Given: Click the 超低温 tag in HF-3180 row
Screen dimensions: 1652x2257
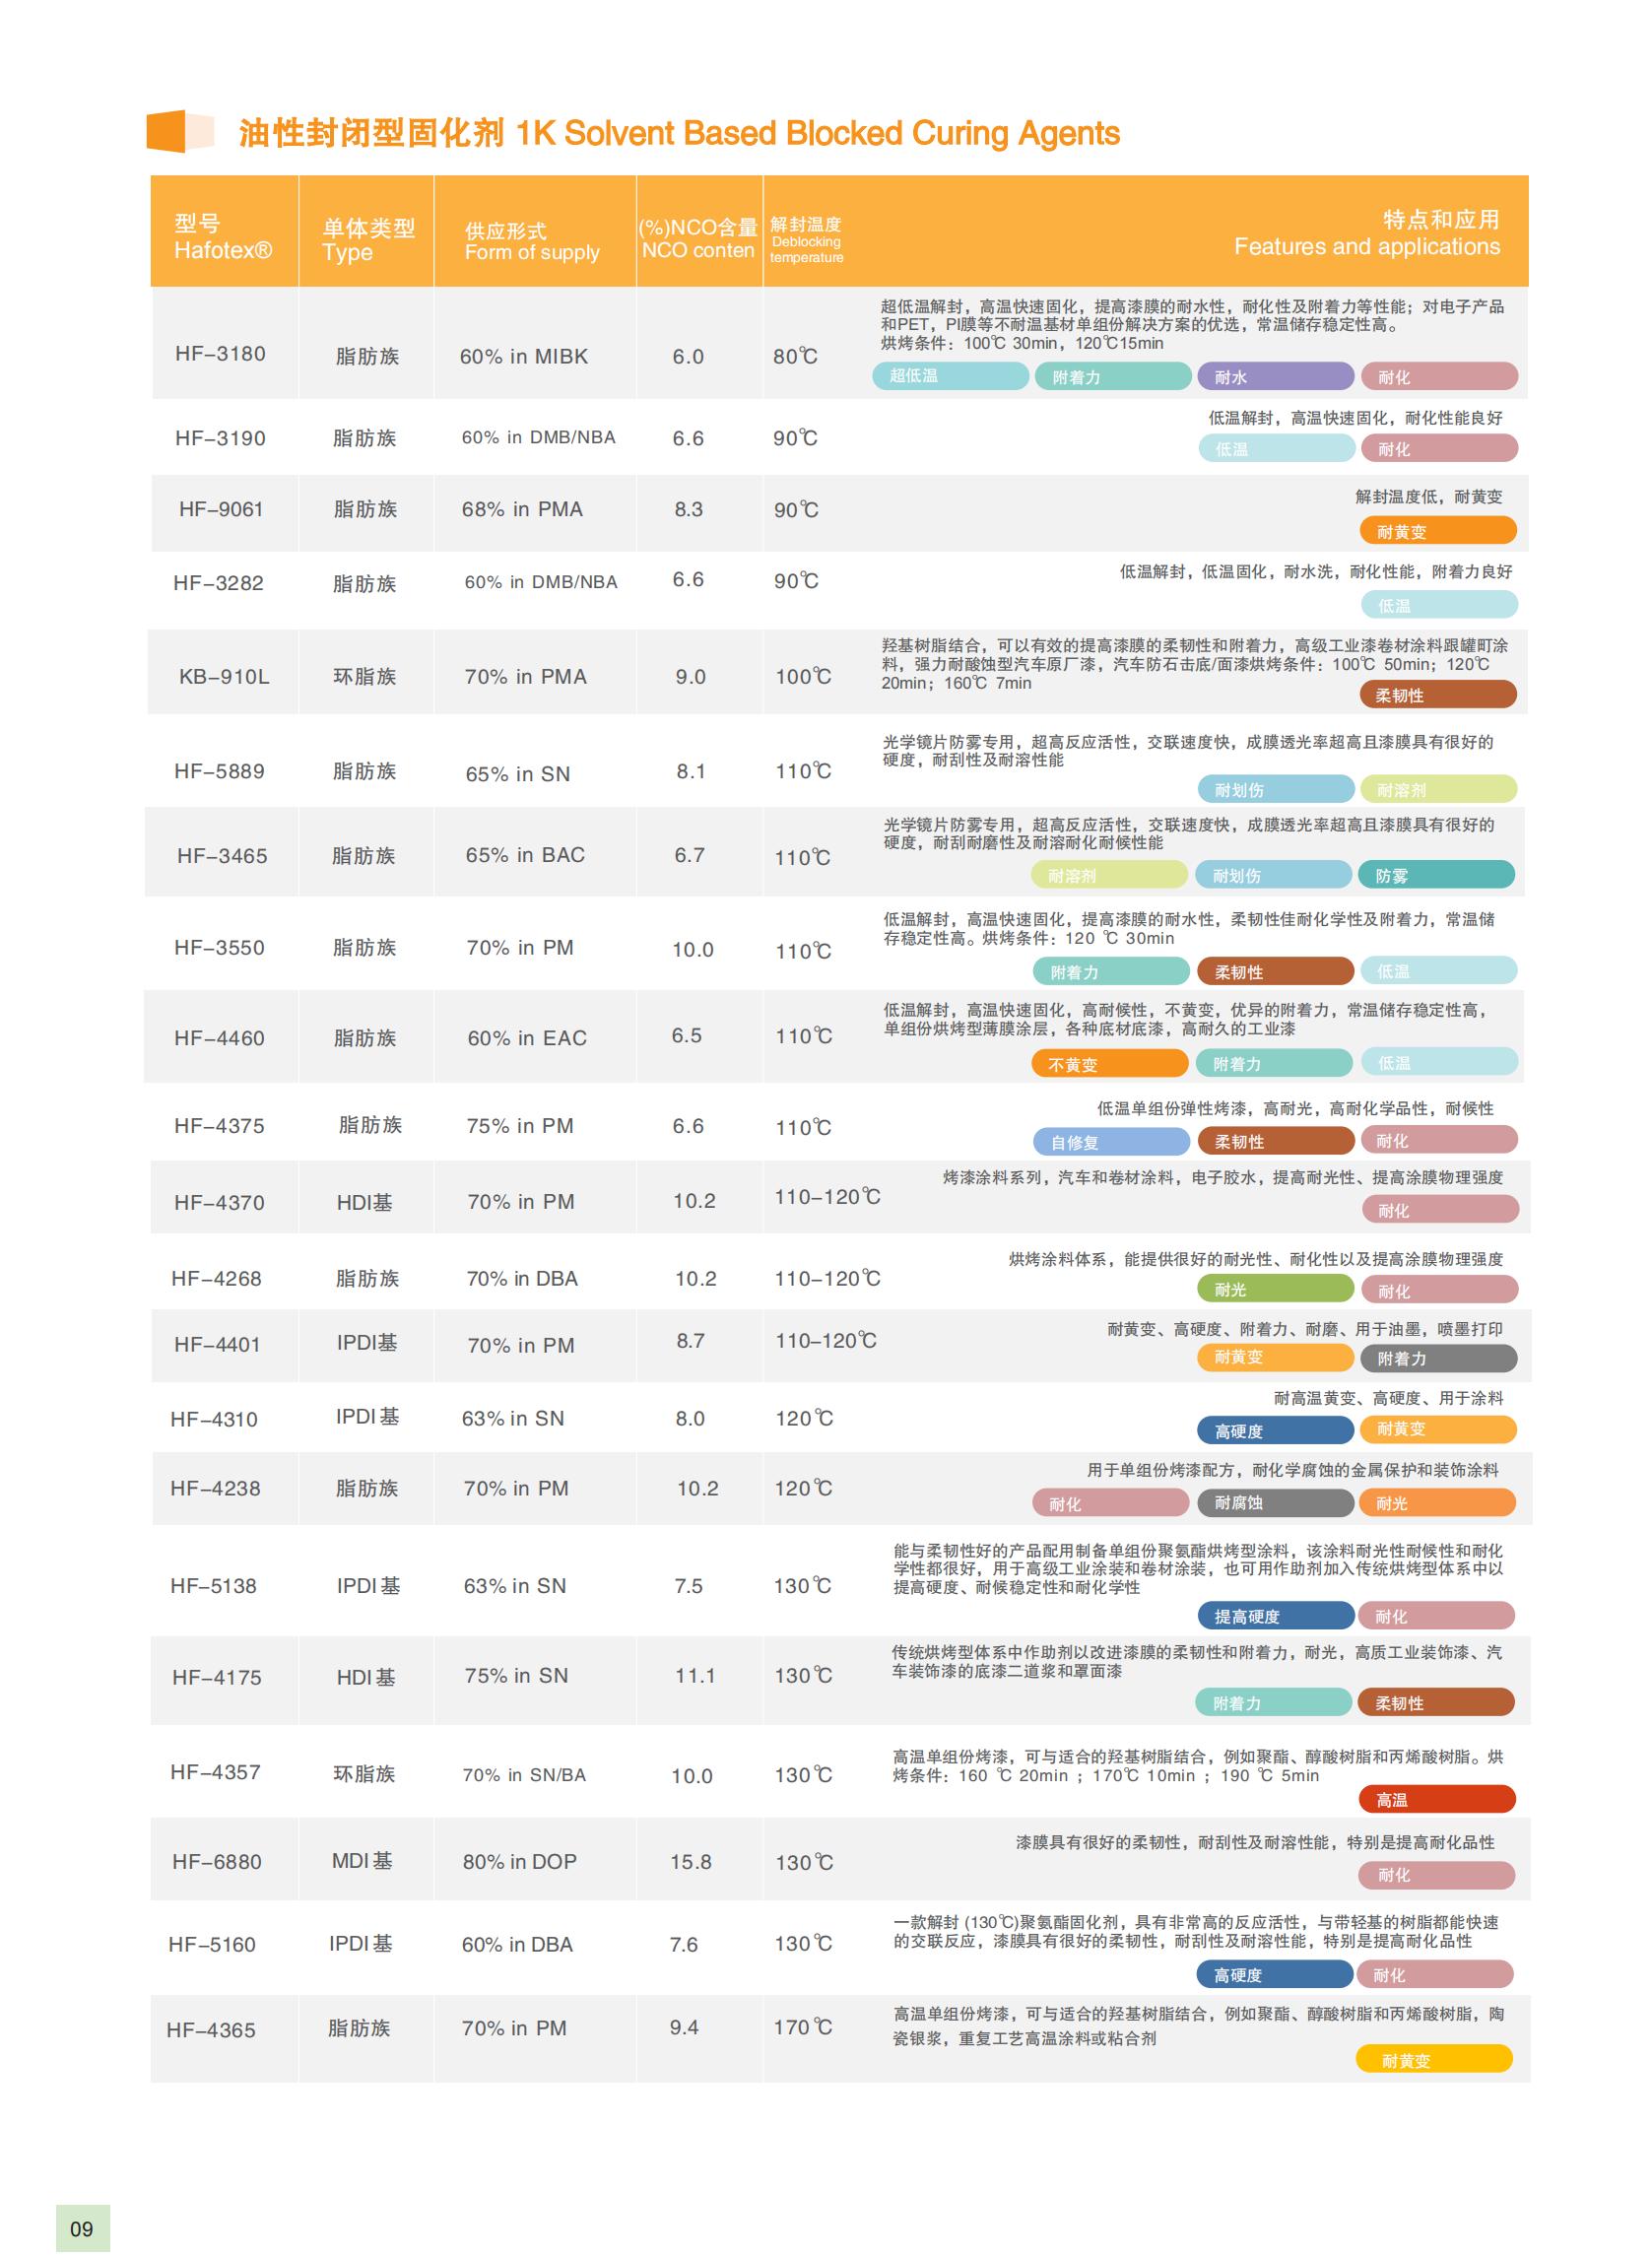Looking at the screenshot, I should pos(949,376).
